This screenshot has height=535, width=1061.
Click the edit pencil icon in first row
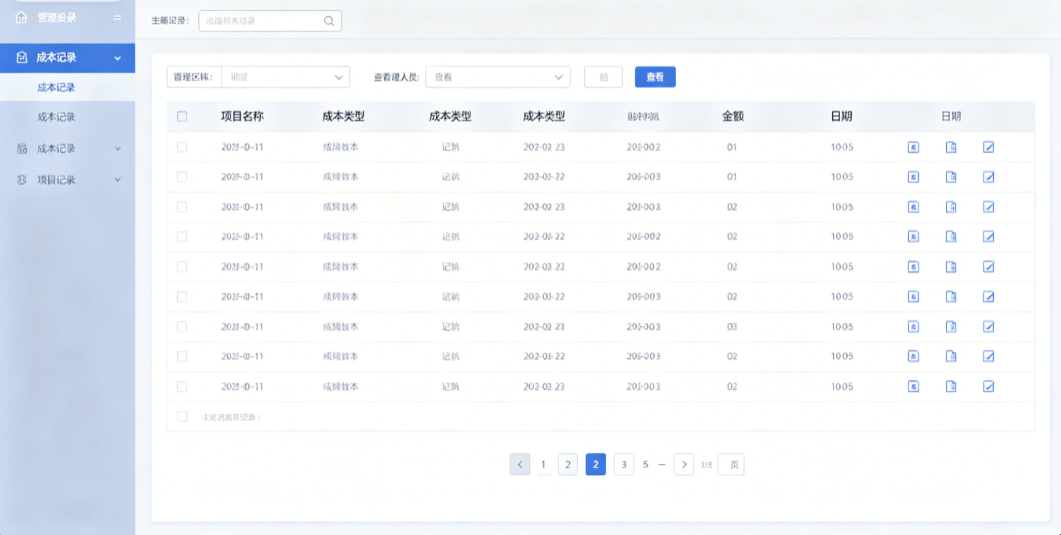(989, 147)
